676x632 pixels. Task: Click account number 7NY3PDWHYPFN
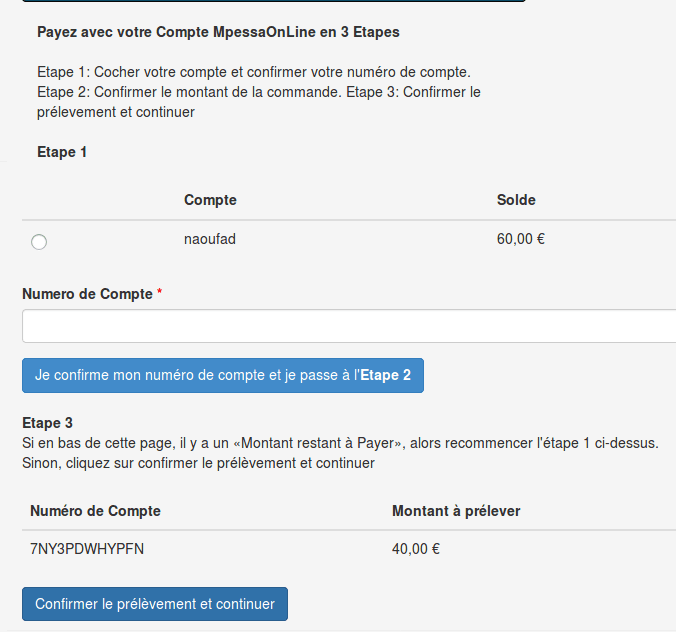click(x=87, y=549)
